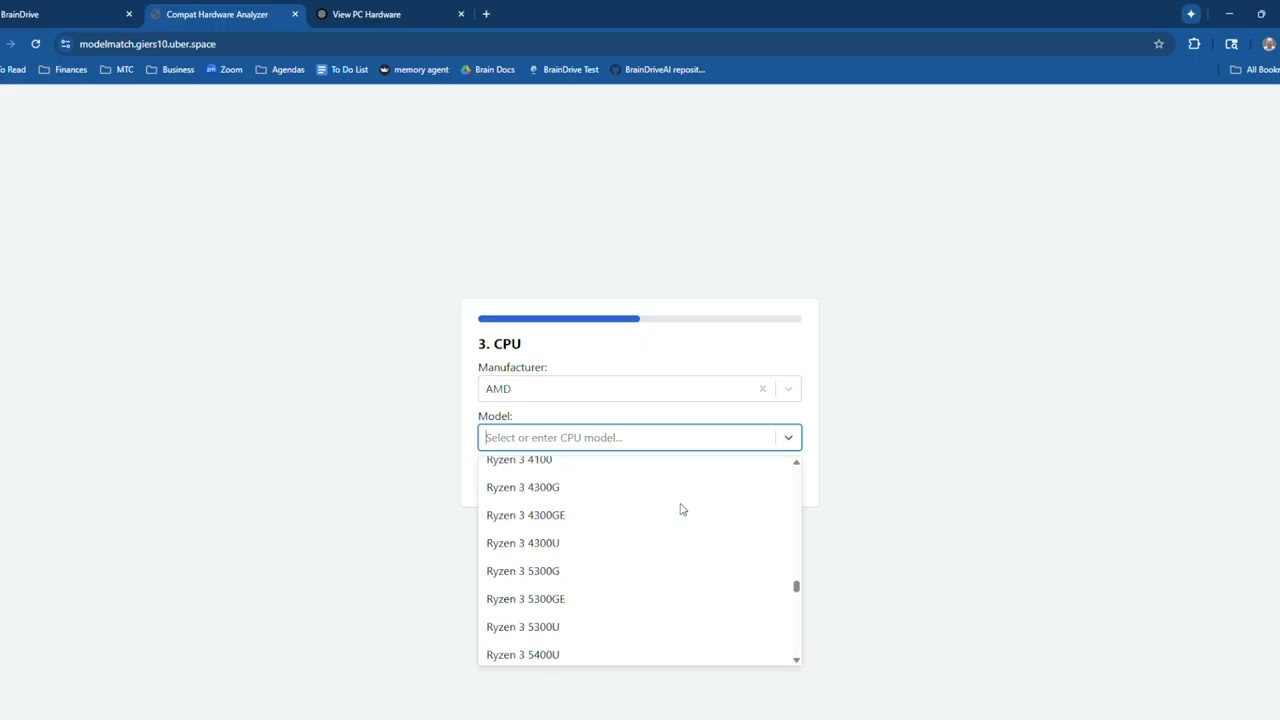1280x720 pixels.
Task: Click the browser reload icon
Action: (x=36, y=44)
